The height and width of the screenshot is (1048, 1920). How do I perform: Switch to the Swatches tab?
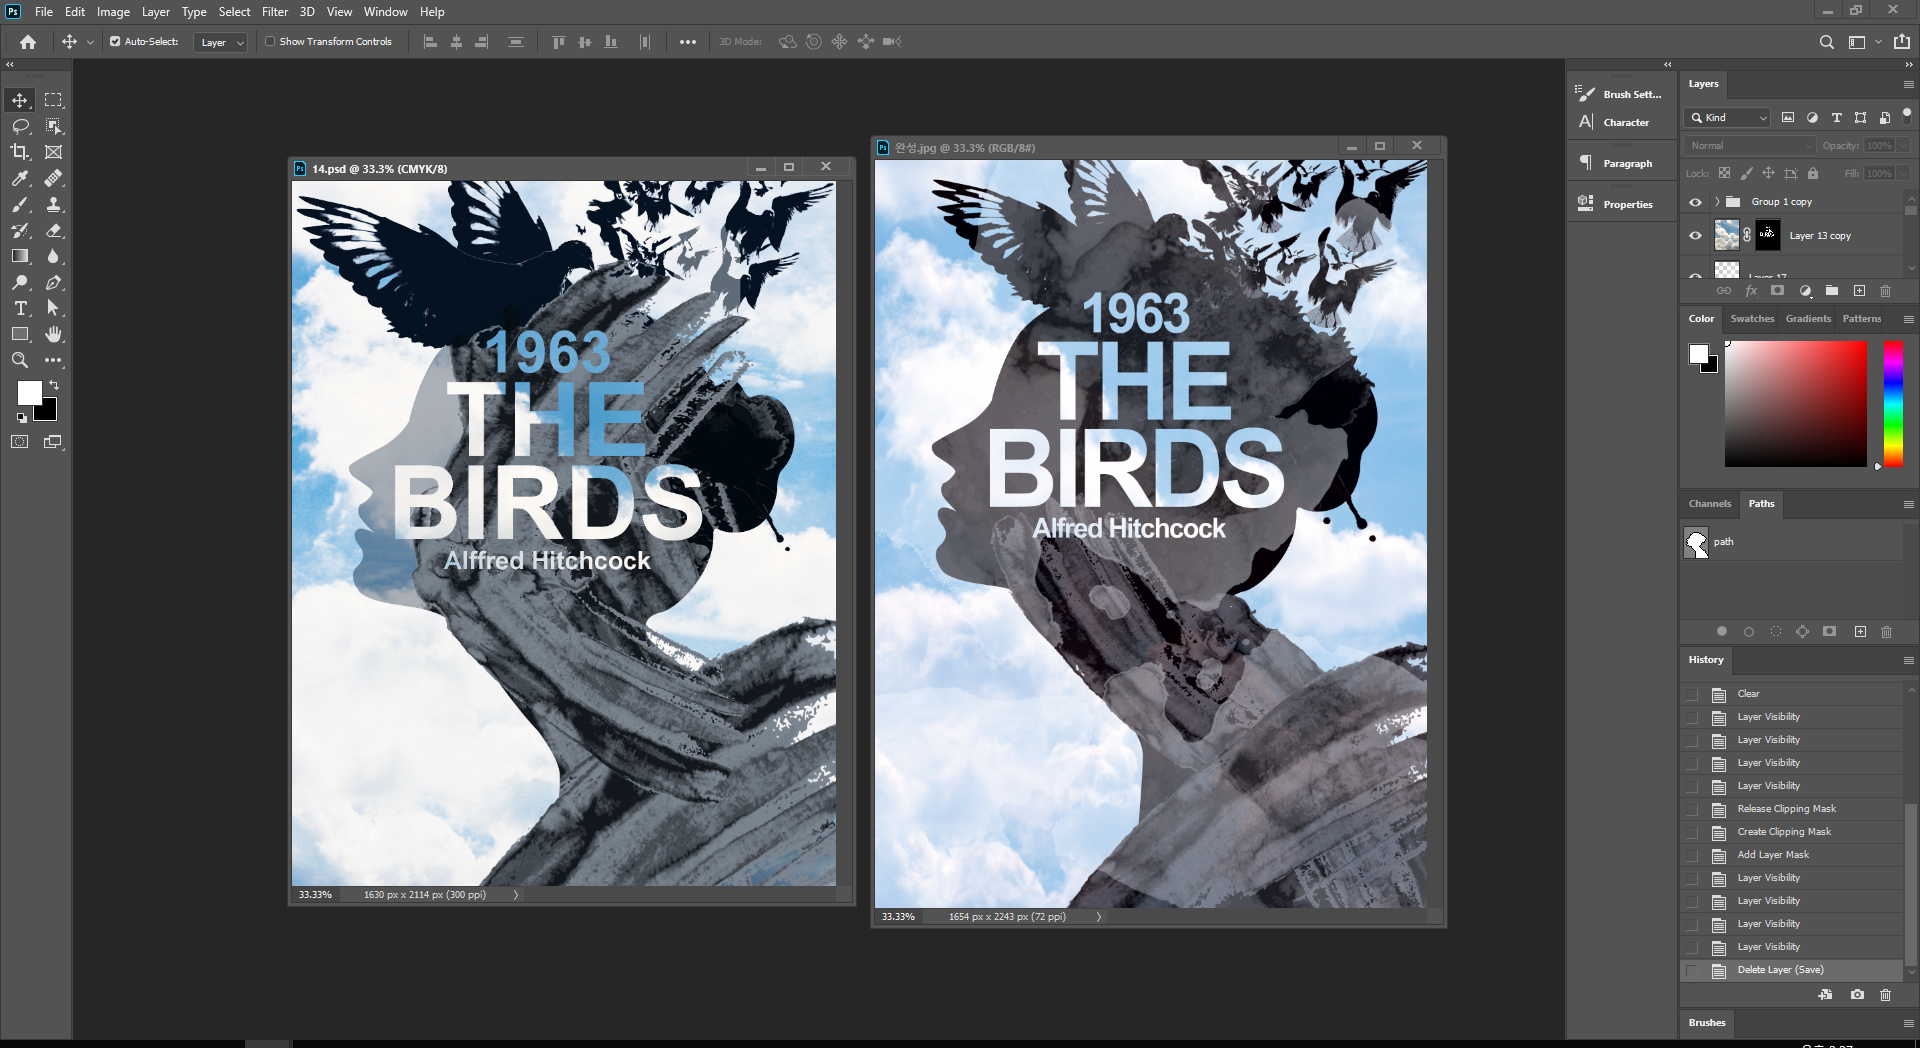point(1752,319)
